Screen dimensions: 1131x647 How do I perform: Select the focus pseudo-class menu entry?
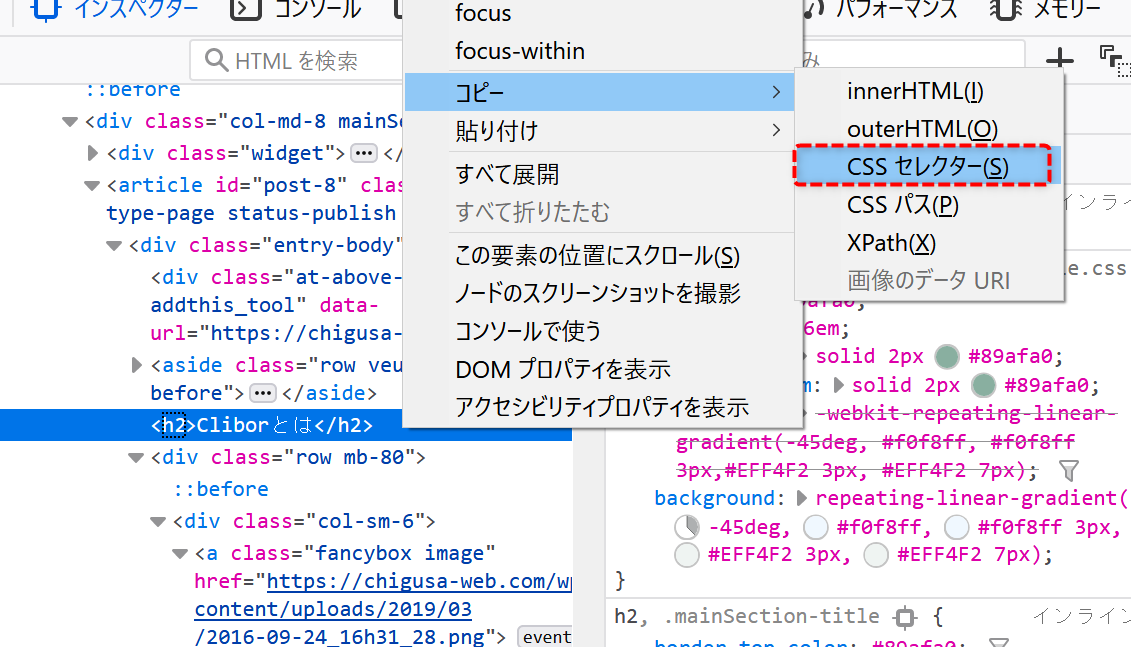[483, 13]
